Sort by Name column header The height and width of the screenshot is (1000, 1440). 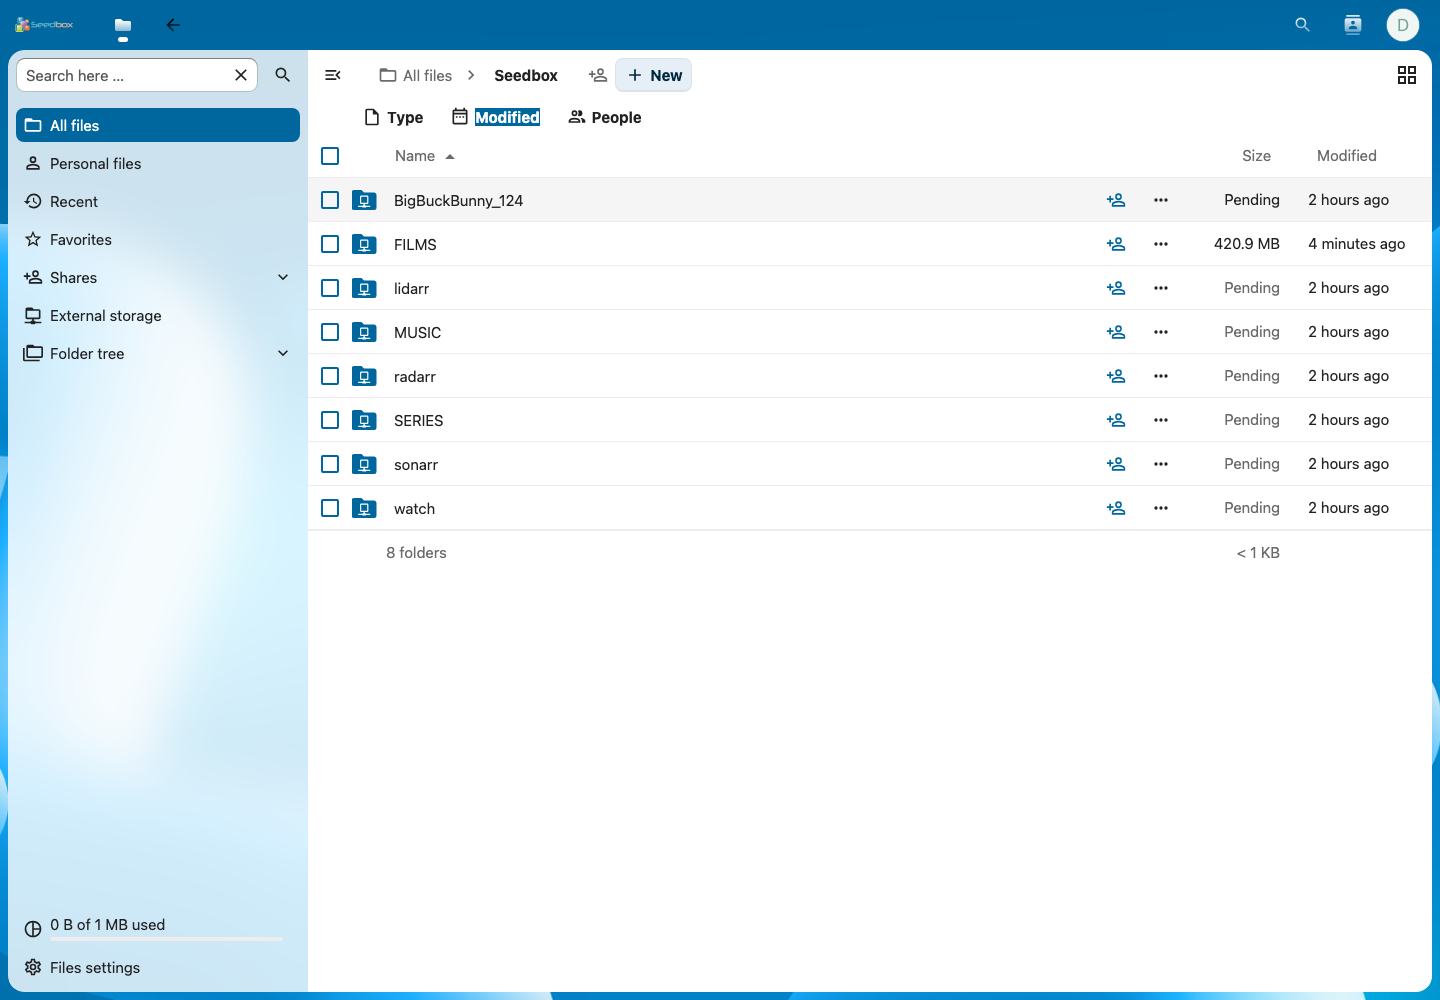coord(425,156)
